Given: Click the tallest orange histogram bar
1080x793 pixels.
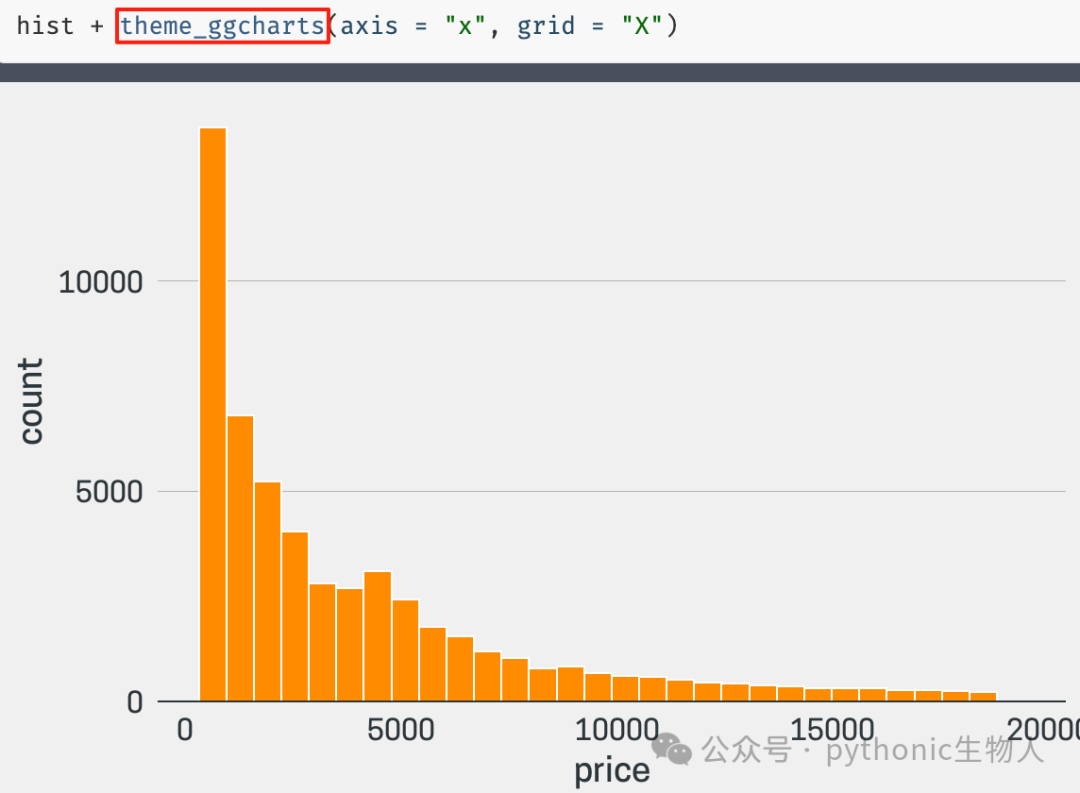Looking at the screenshot, I should pos(213,415).
